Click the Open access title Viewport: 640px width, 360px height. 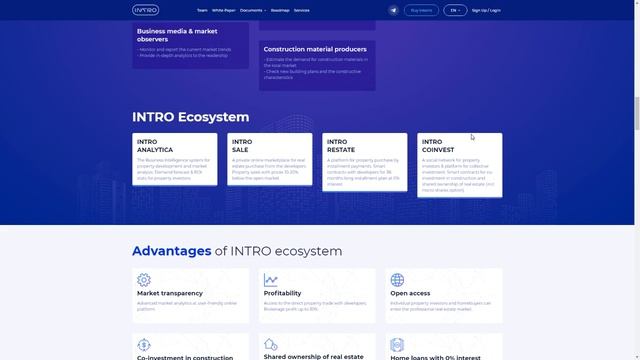(410, 293)
